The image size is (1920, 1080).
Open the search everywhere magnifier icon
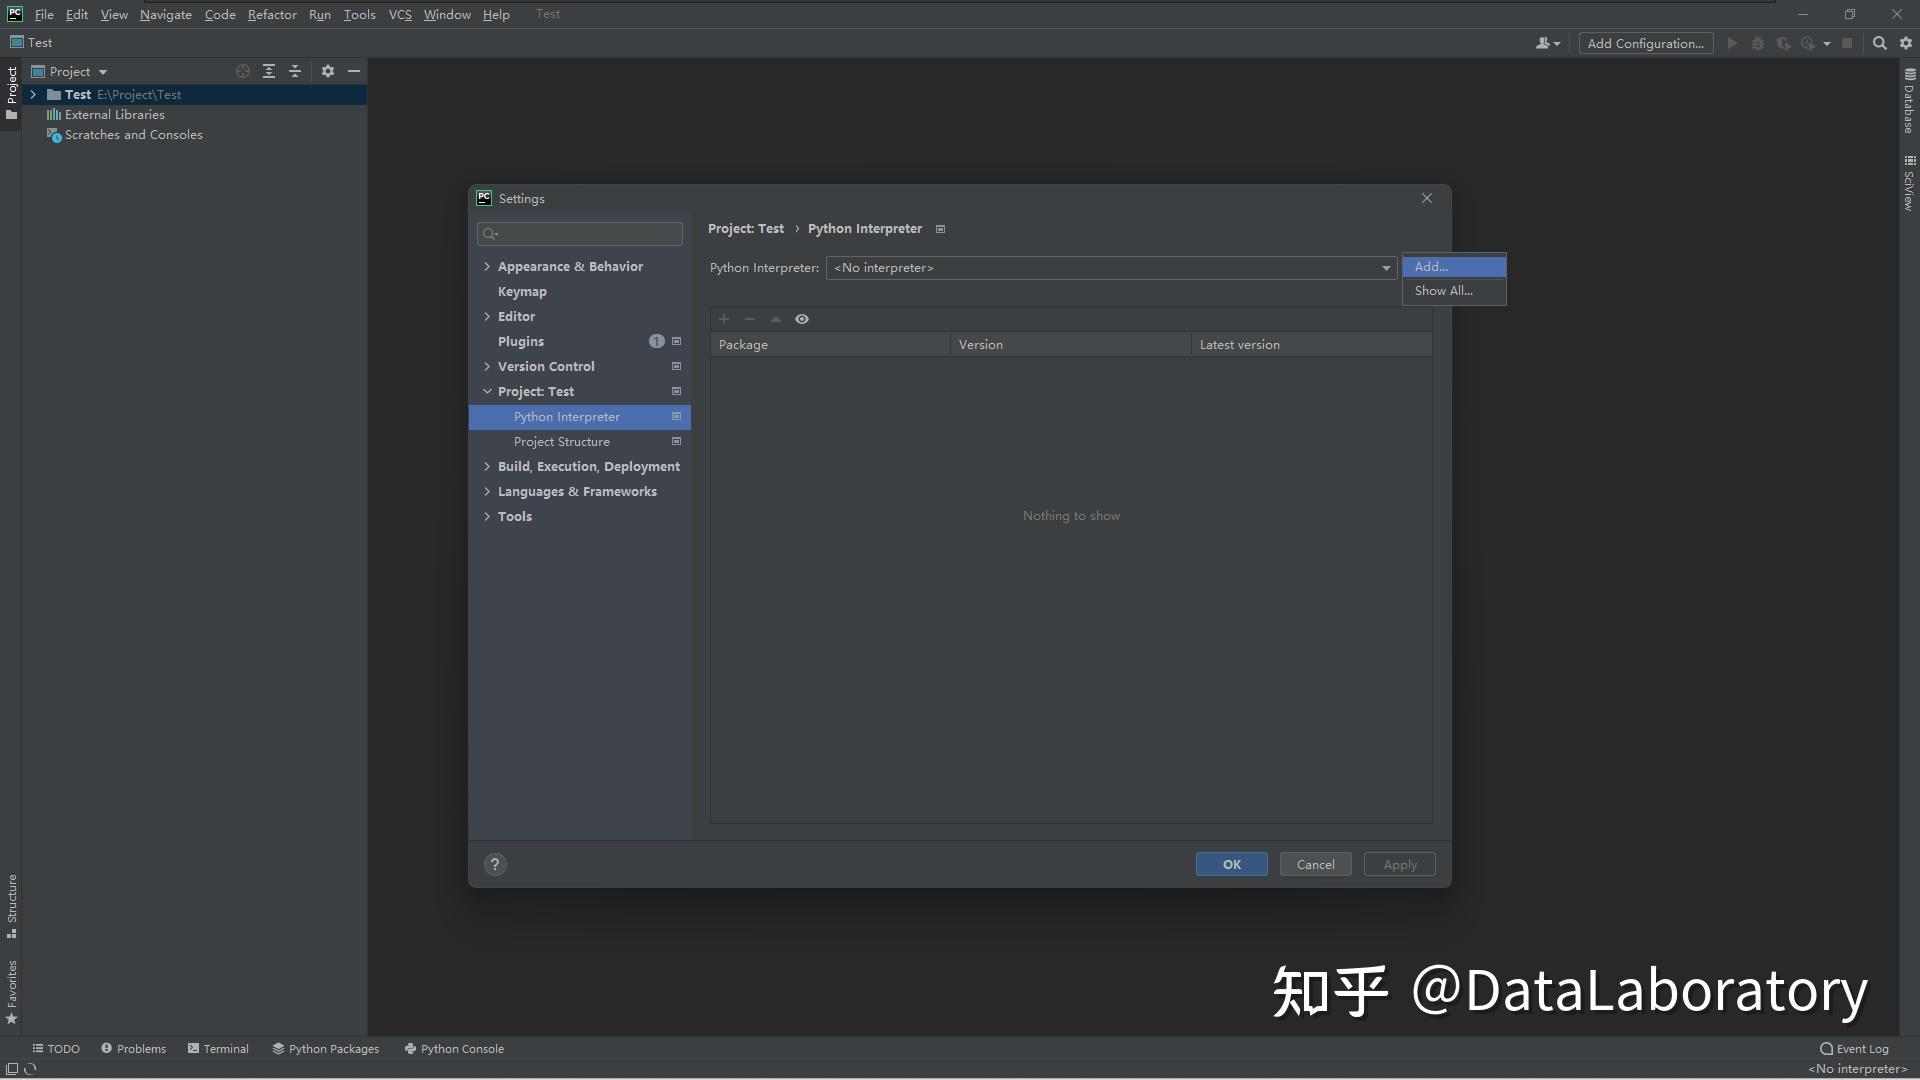tap(1879, 43)
